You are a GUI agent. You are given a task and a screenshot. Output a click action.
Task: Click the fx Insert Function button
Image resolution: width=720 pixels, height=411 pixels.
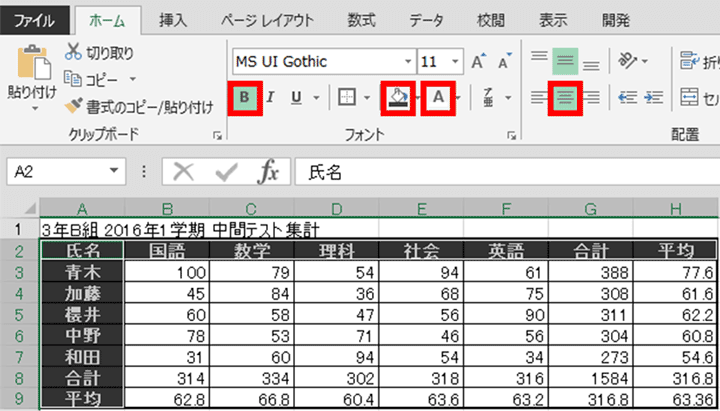(268, 172)
